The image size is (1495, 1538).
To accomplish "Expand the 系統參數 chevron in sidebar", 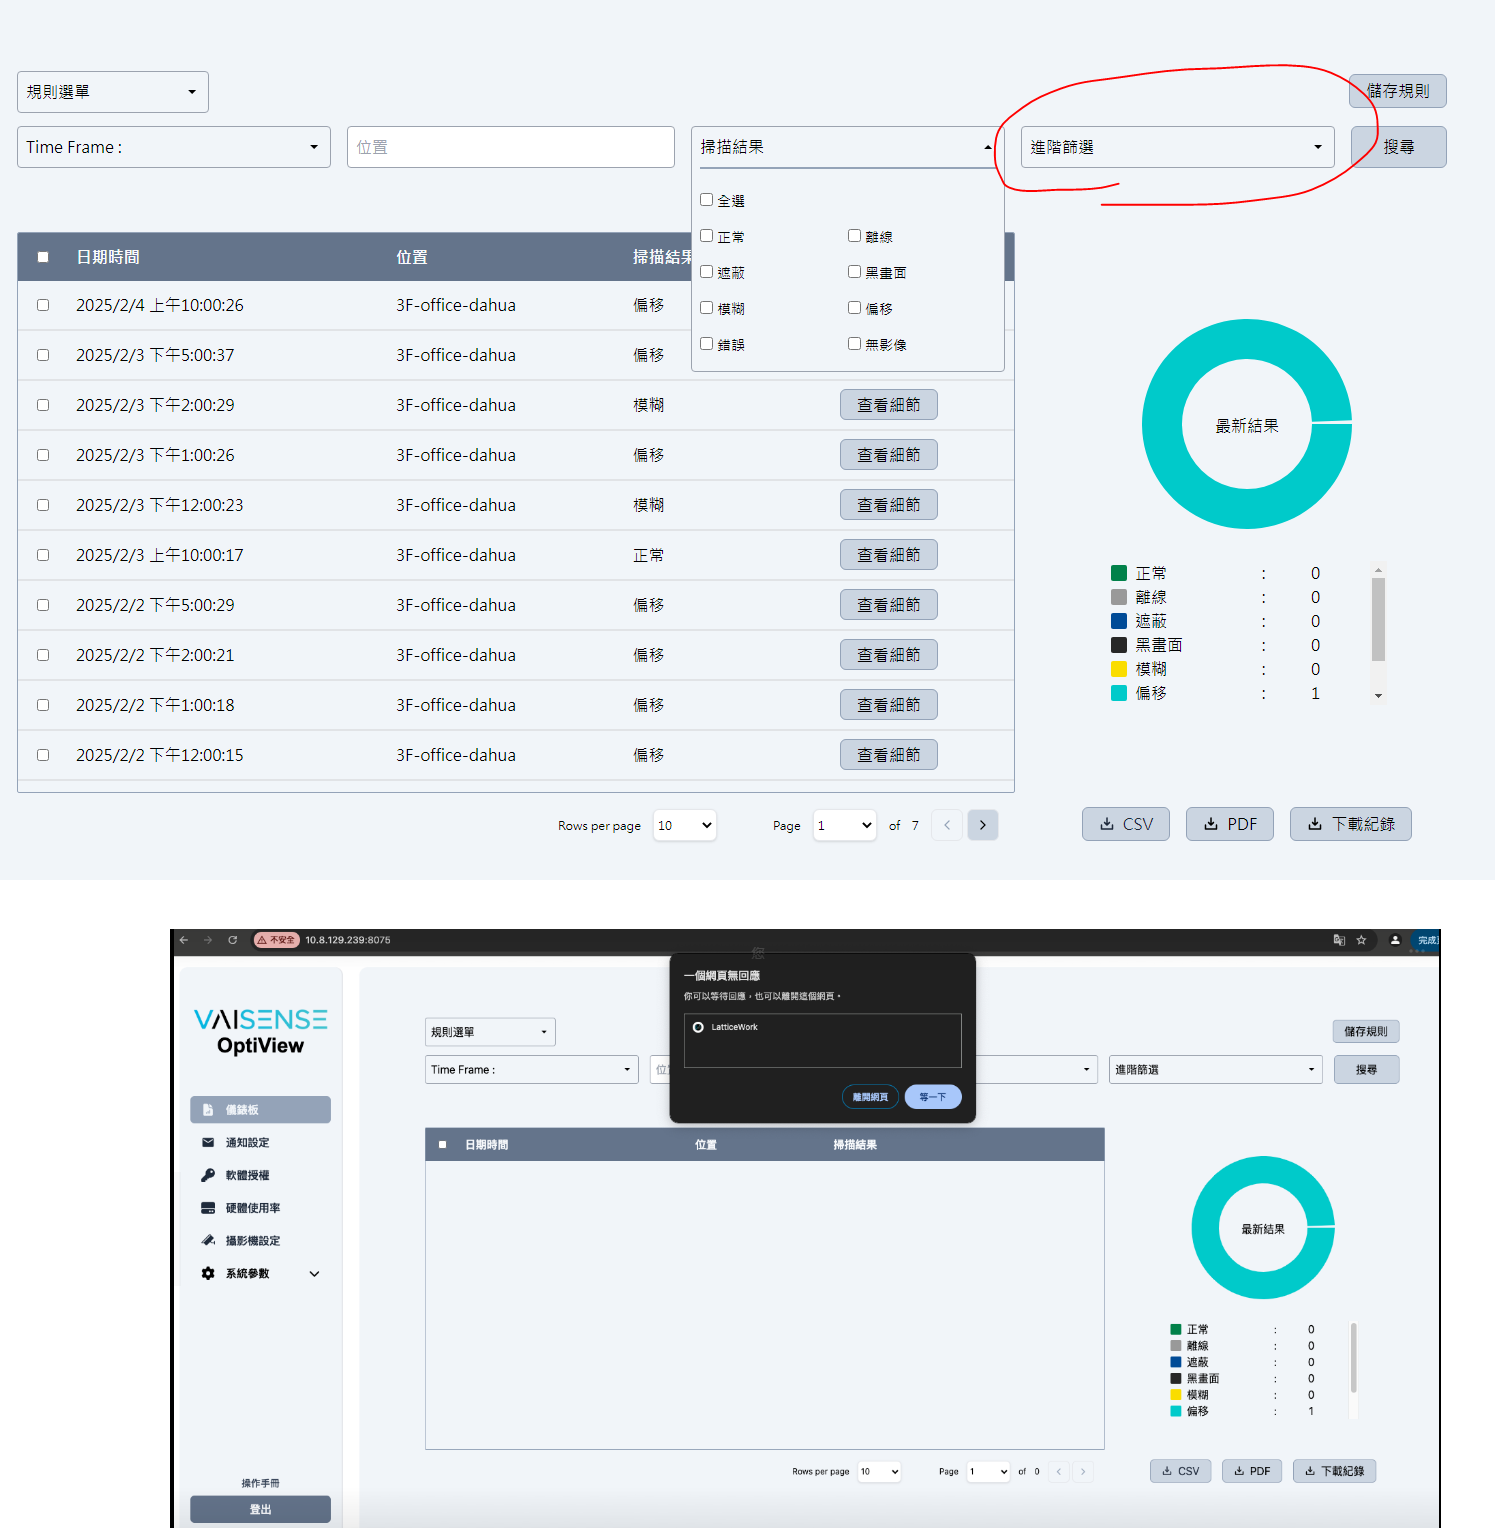I will 314,1274.
